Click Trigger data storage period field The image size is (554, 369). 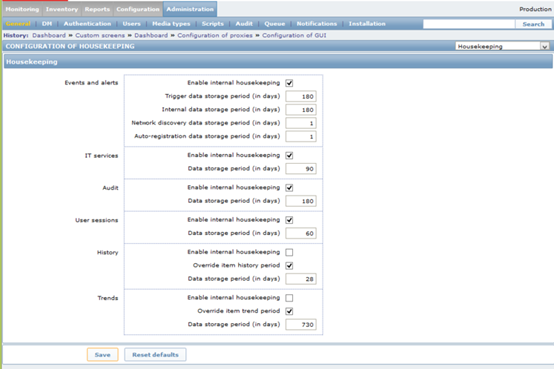pyautogui.click(x=301, y=96)
